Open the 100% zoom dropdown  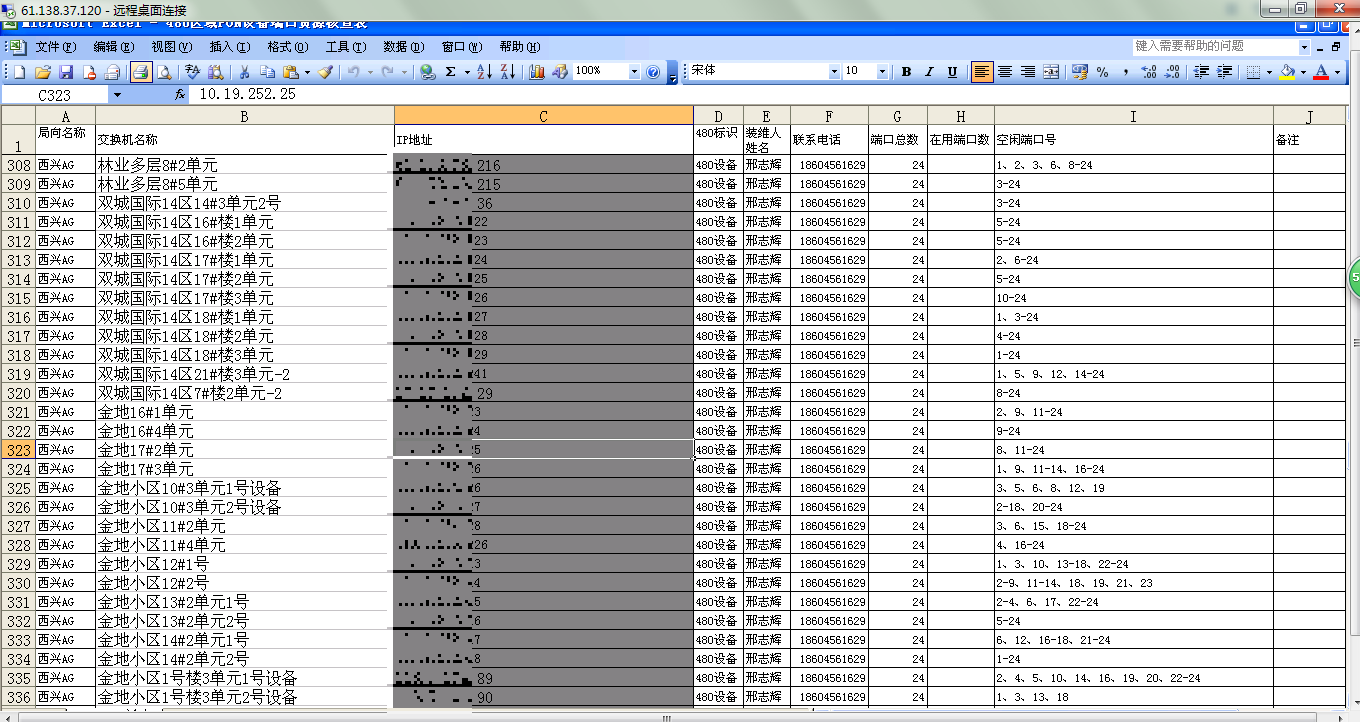click(x=633, y=72)
